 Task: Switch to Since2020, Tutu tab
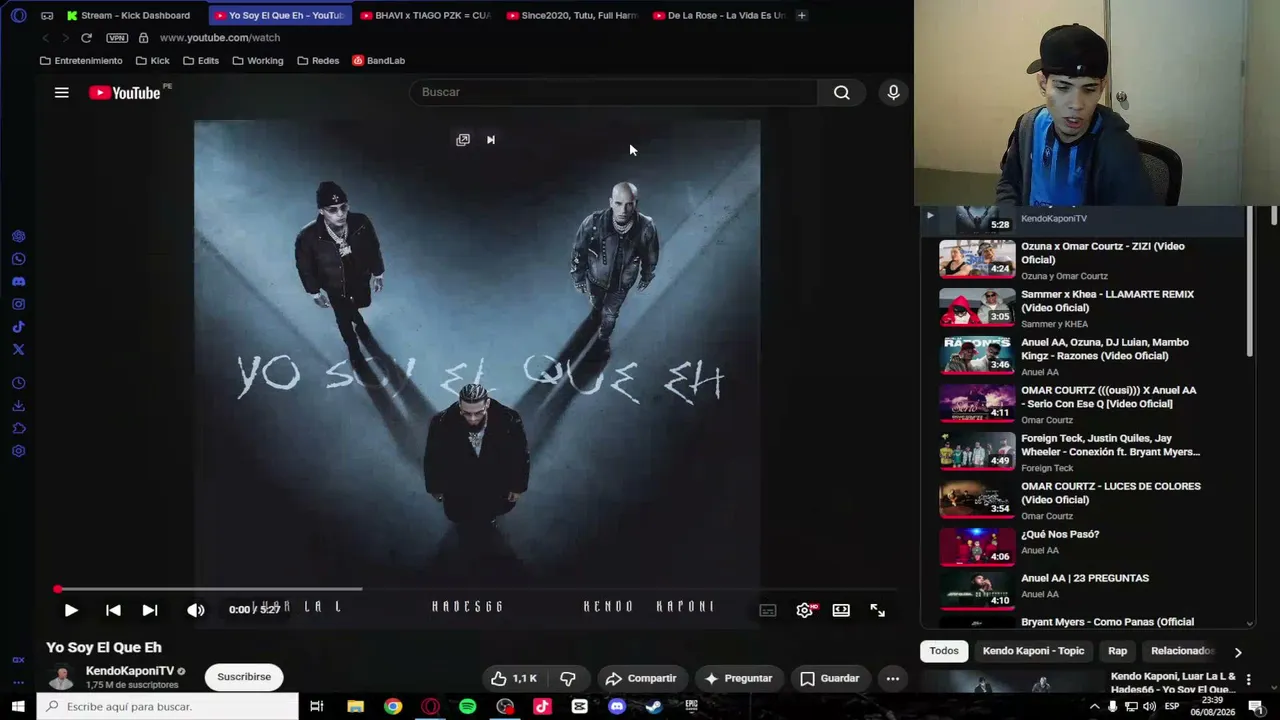[x=572, y=15]
